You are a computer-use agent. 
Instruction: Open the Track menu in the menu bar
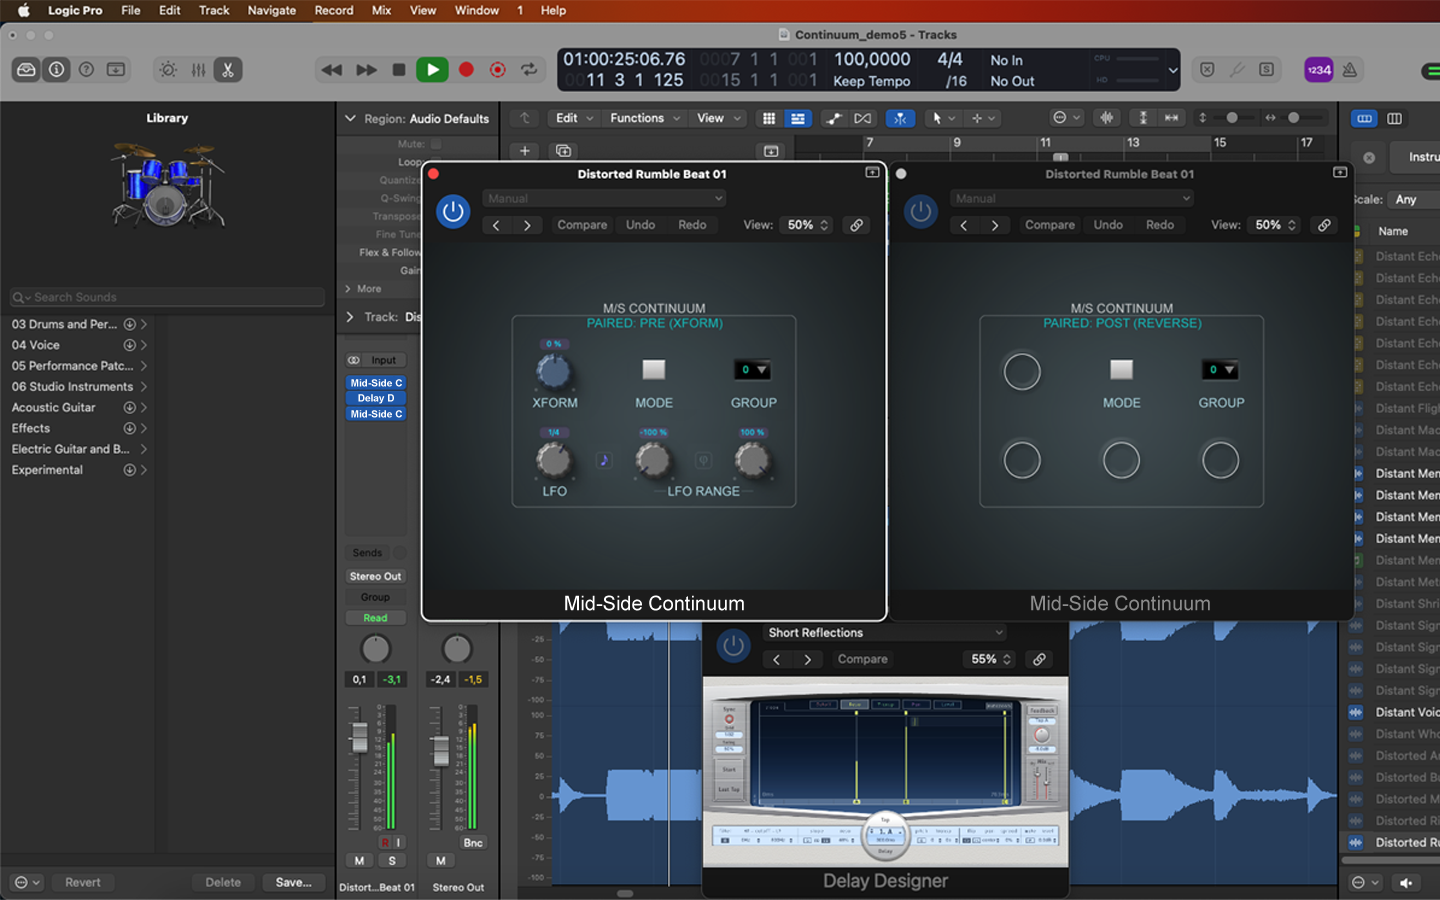pyautogui.click(x=214, y=10)
